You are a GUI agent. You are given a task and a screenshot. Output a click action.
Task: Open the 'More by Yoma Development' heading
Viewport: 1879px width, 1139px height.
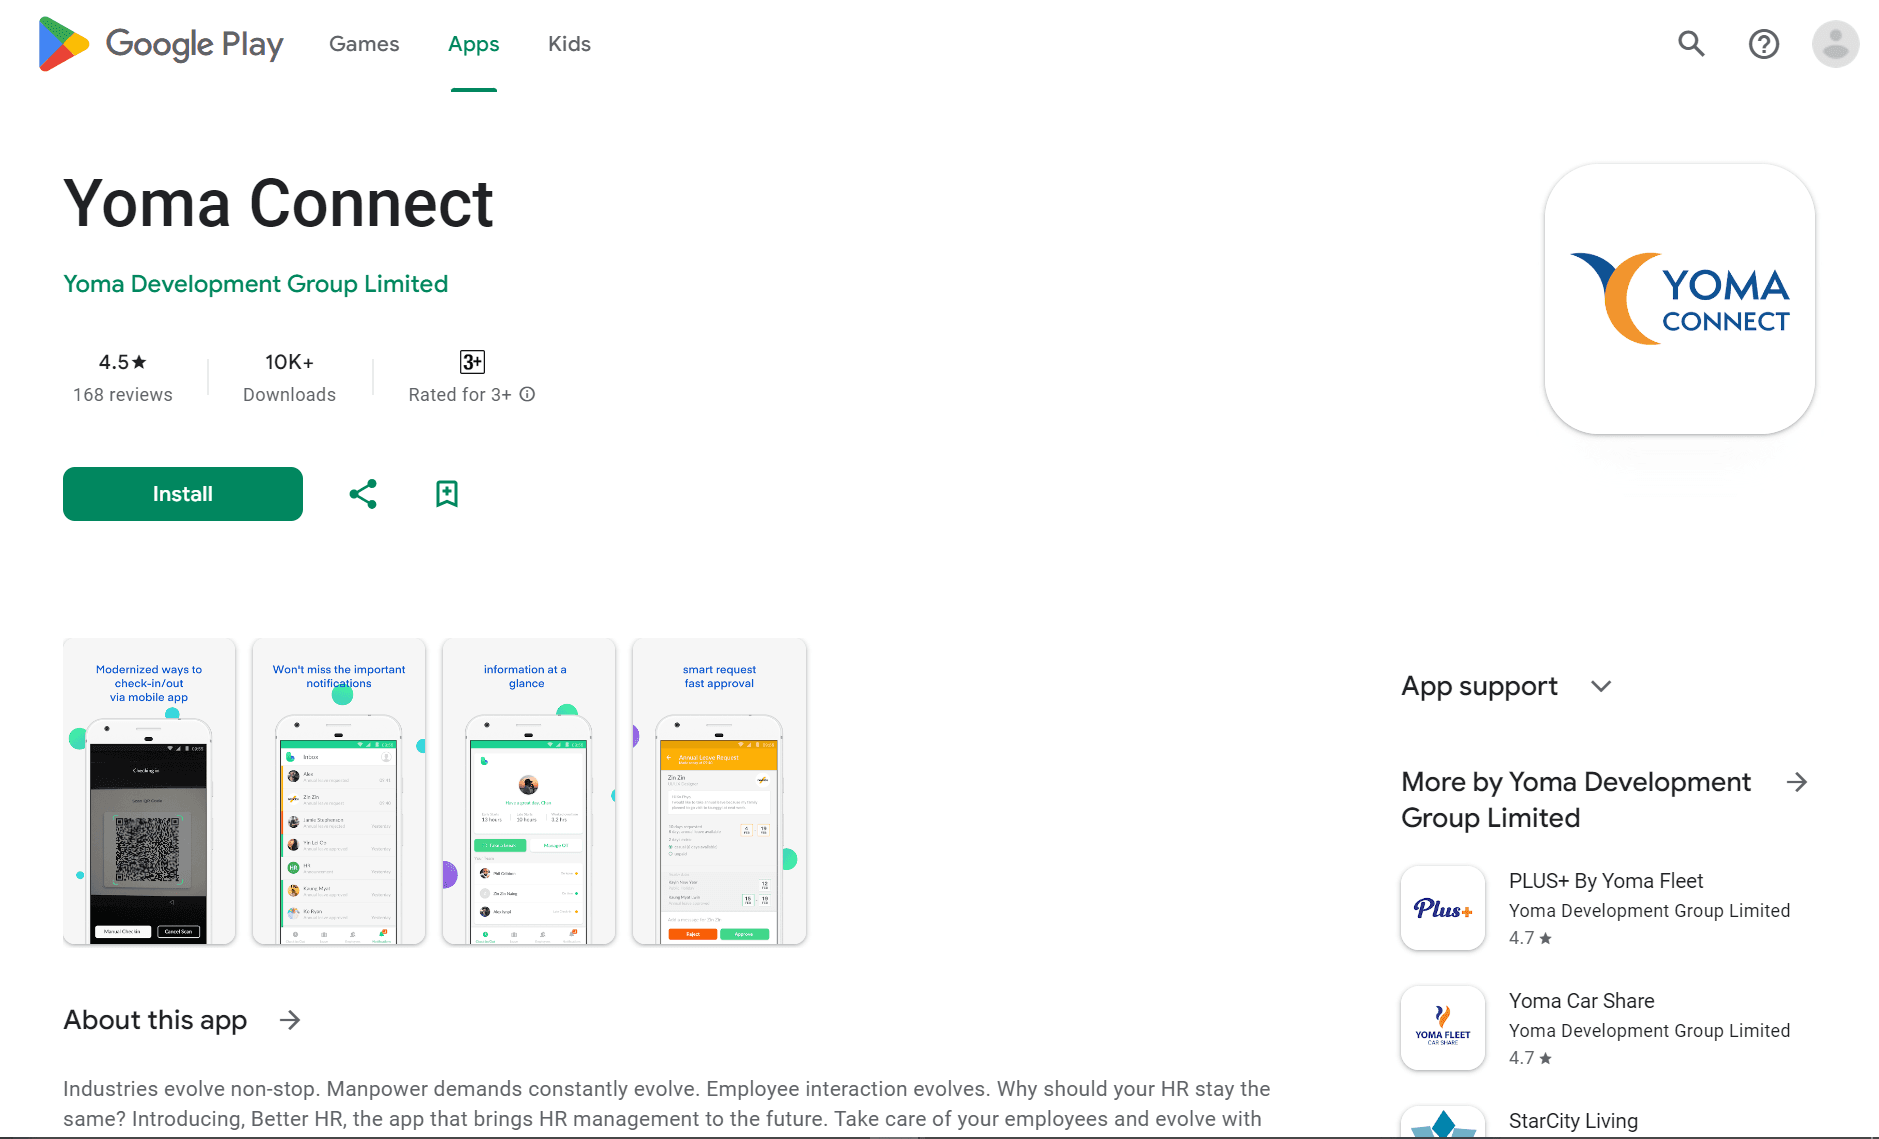coord(1576,800)
